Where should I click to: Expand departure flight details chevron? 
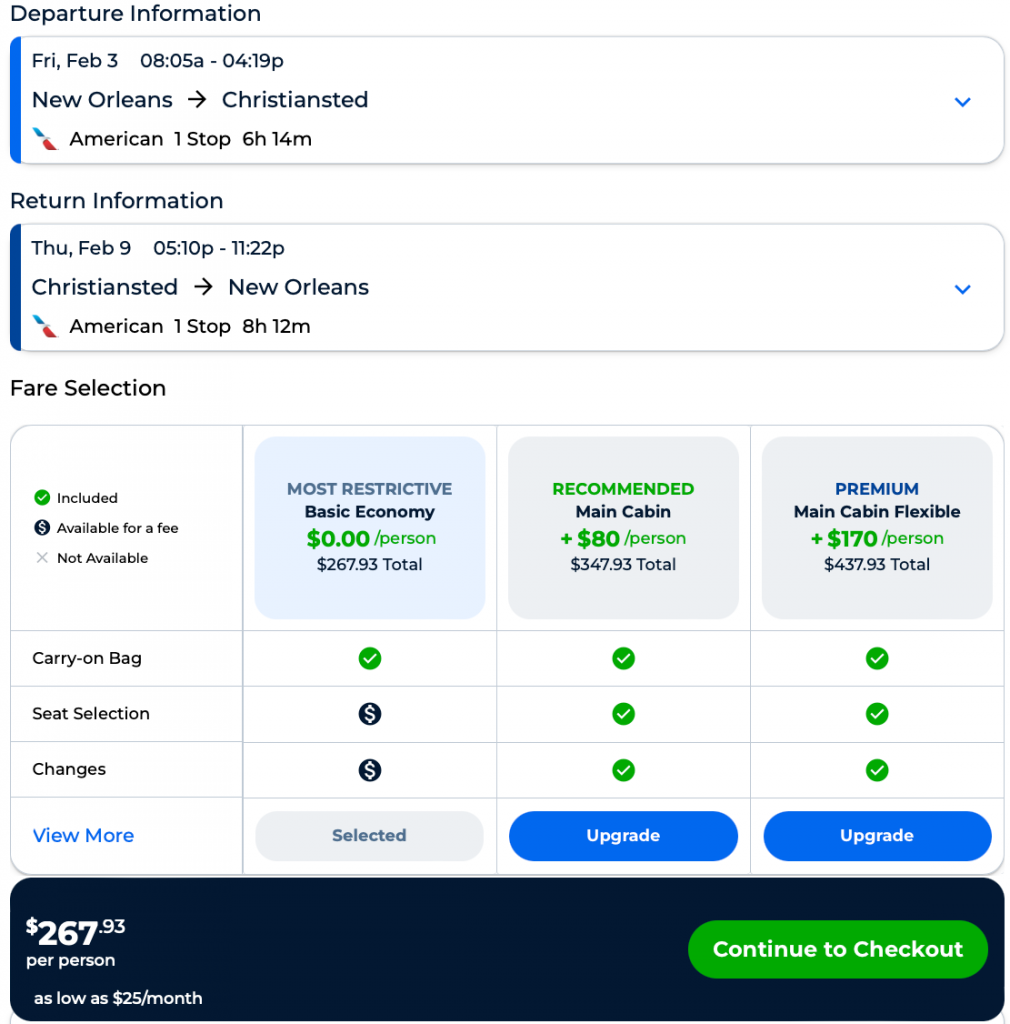coord(962,102)
